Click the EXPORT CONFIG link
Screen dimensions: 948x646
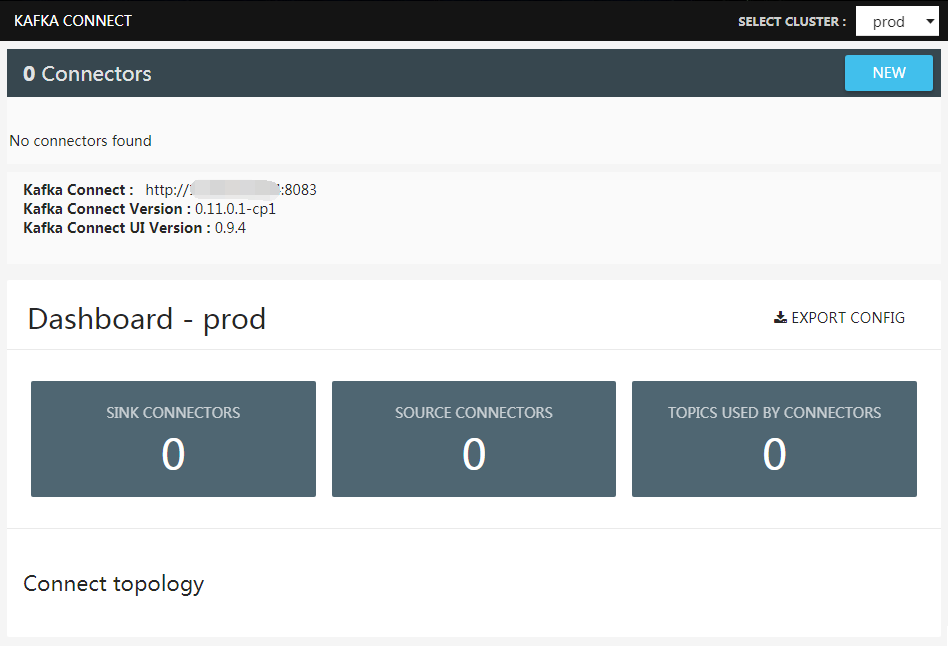pos(848,317)
